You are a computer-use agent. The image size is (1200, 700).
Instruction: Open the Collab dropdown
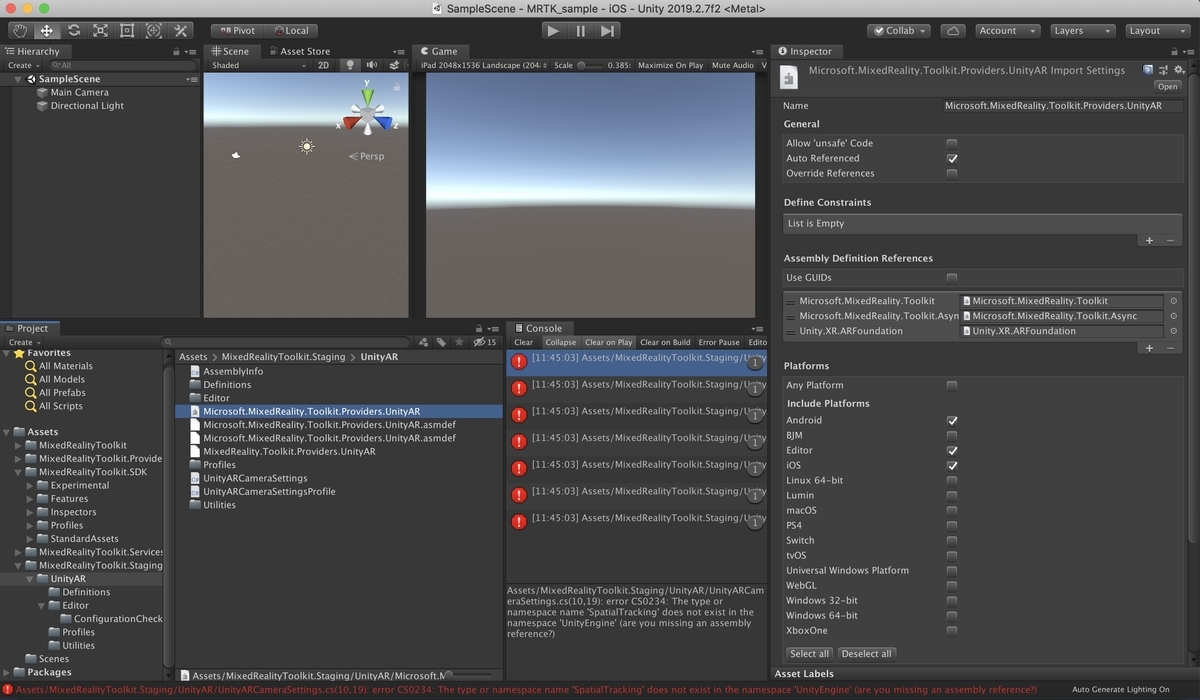(899, 31)
